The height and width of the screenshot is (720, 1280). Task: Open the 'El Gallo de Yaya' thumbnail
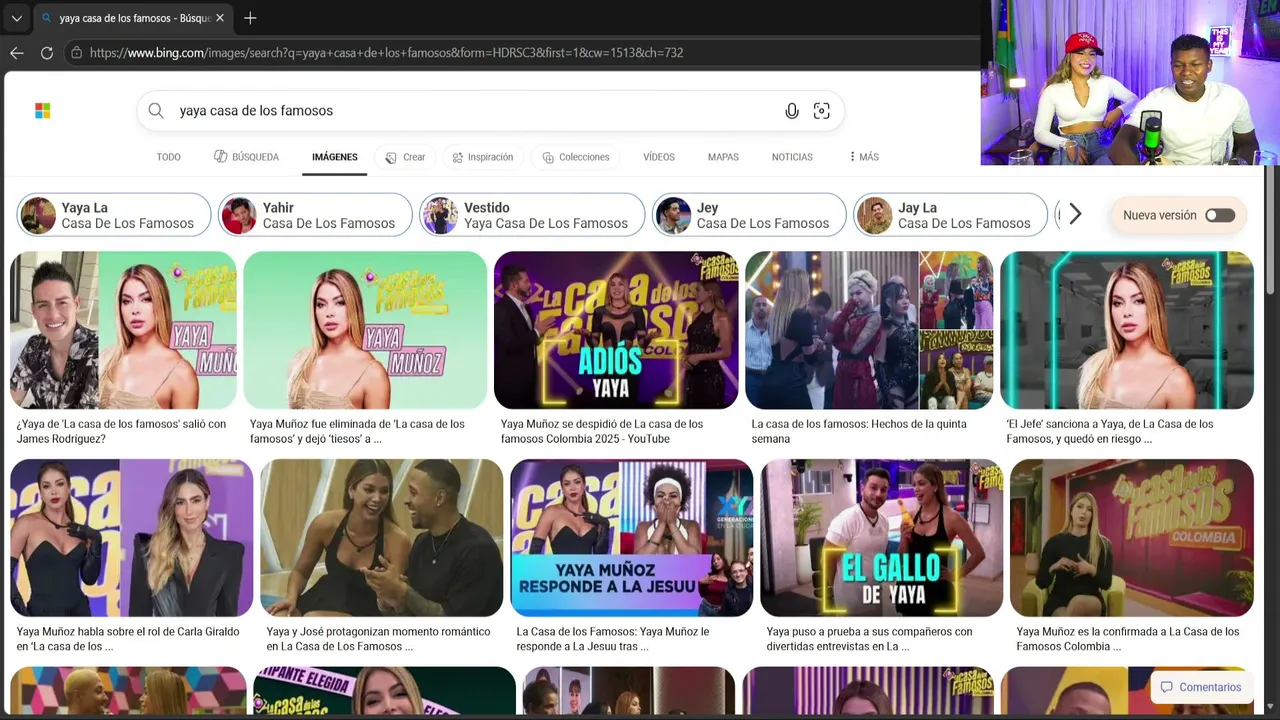point(882,538)
